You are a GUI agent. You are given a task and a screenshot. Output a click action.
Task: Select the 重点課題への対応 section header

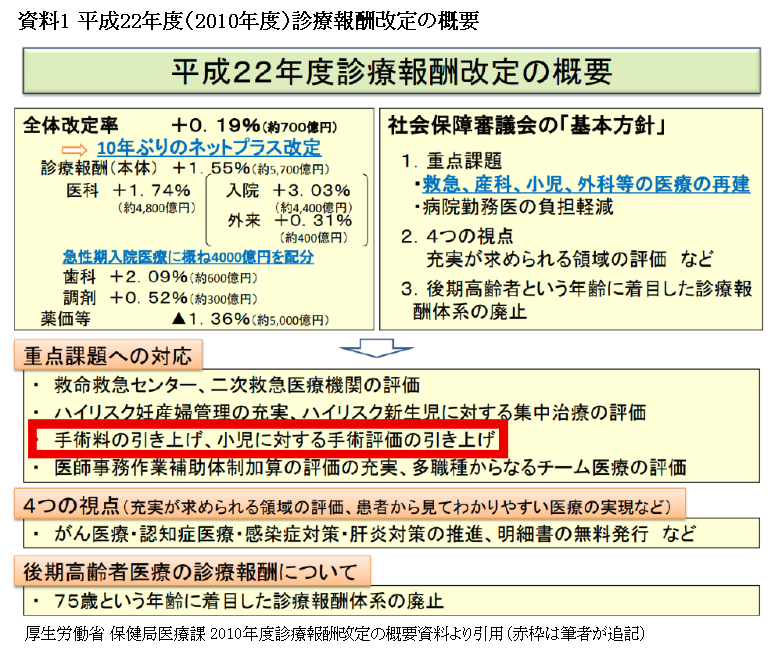[108, 355]
